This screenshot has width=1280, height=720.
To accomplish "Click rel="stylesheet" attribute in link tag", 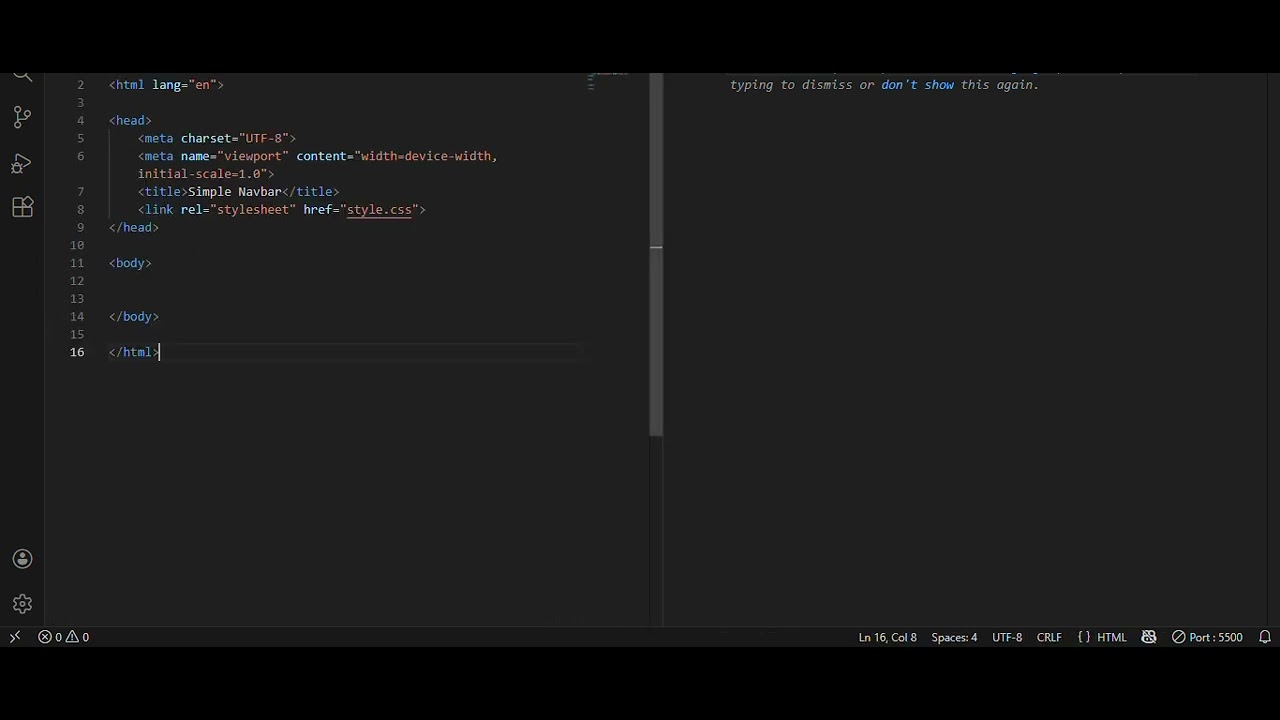I will coord(238,210).
